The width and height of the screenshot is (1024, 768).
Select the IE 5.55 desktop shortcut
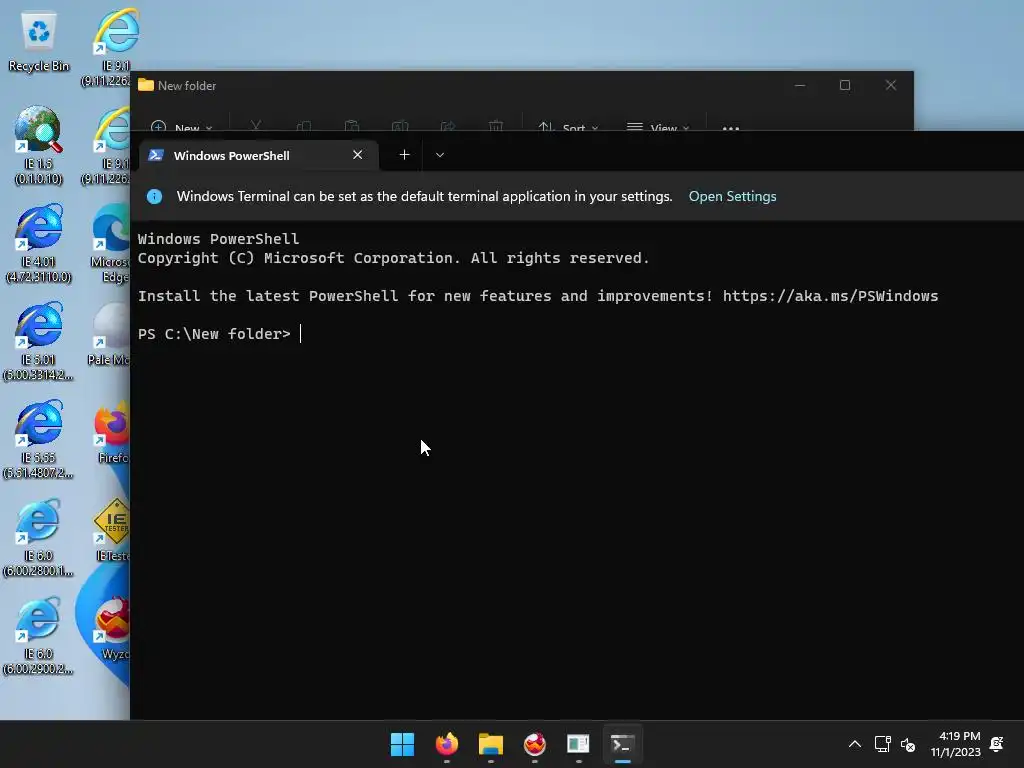tap(39, 439)
